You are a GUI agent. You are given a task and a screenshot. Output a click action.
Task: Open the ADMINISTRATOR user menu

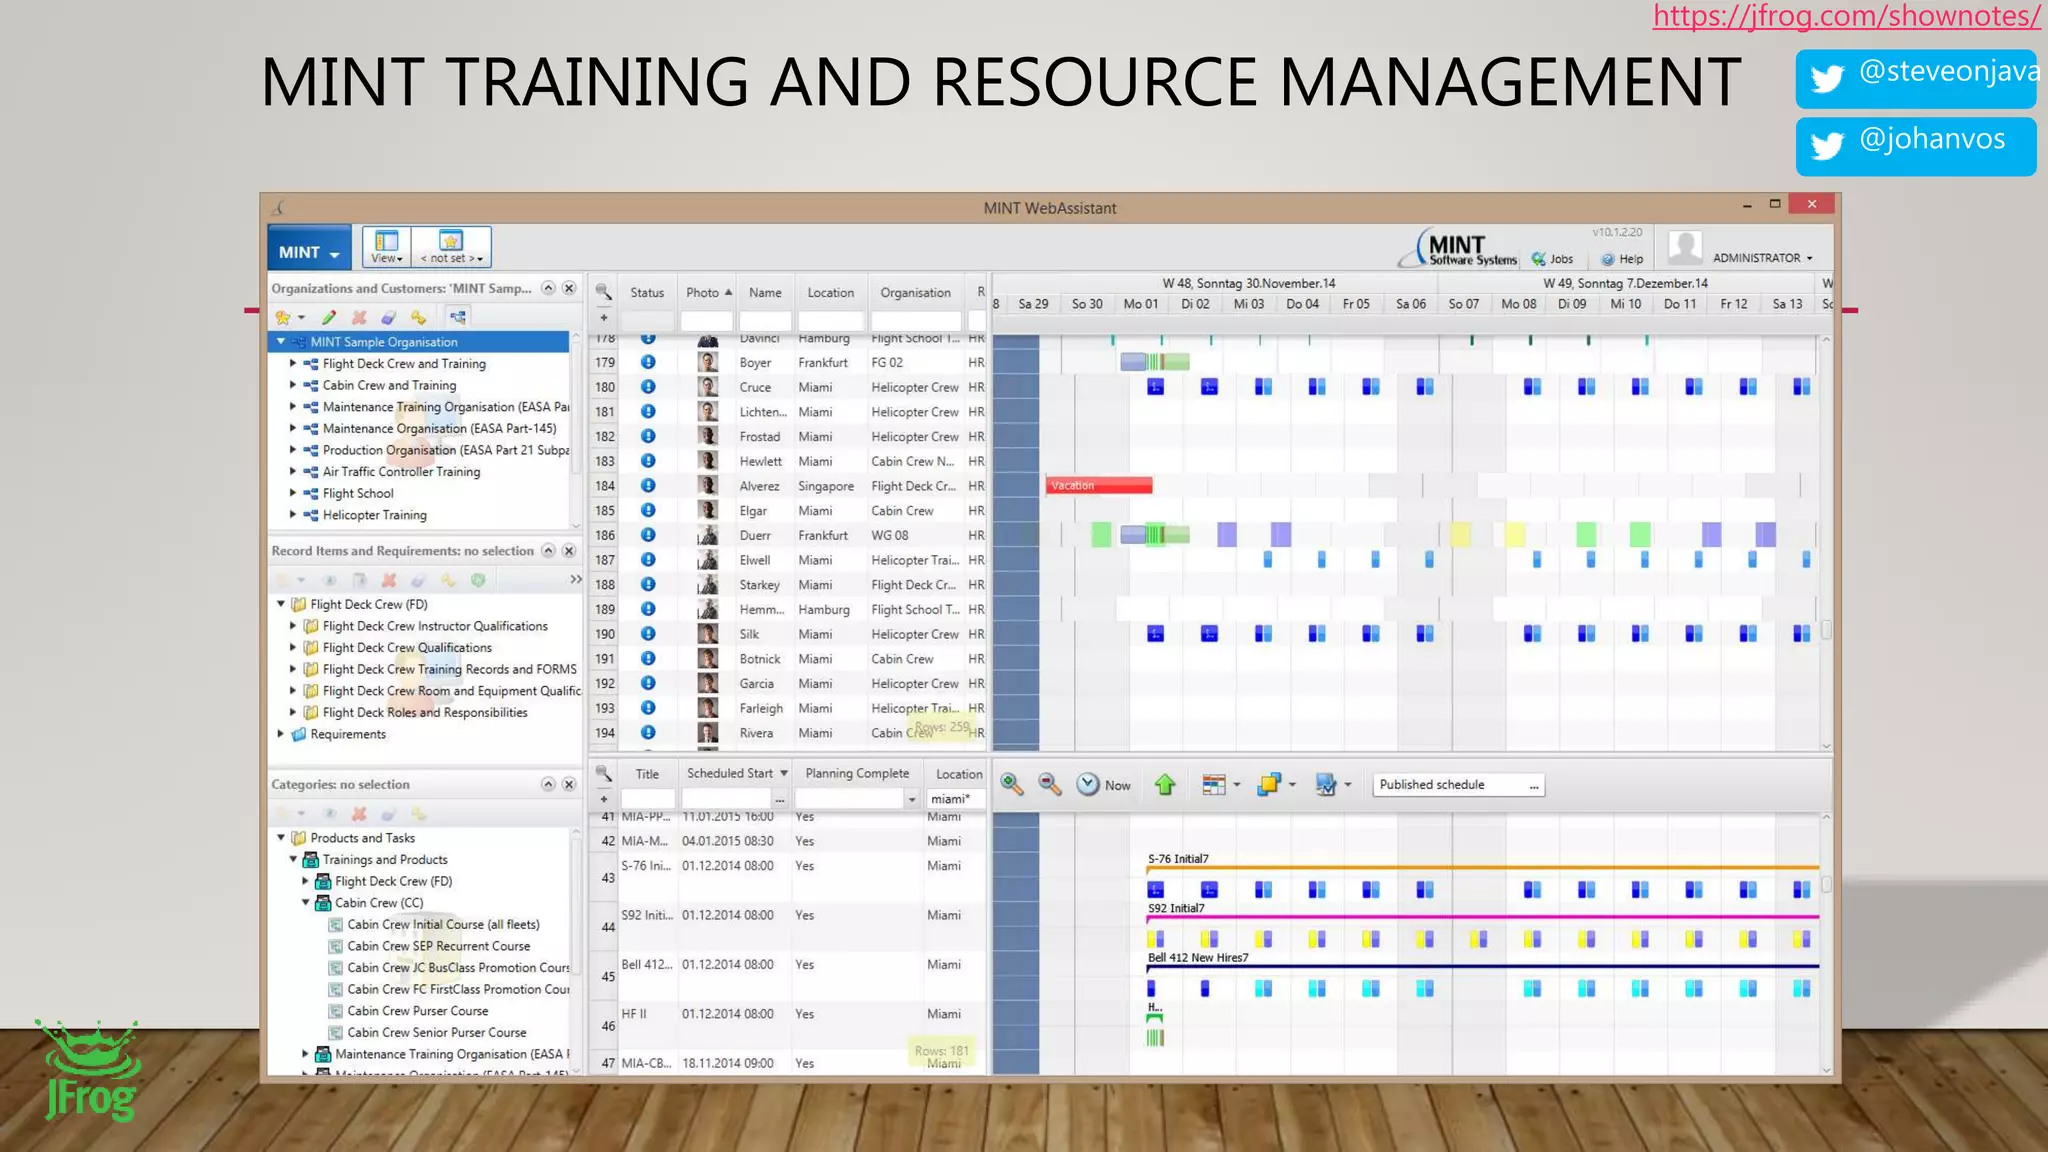[1763, 258]
